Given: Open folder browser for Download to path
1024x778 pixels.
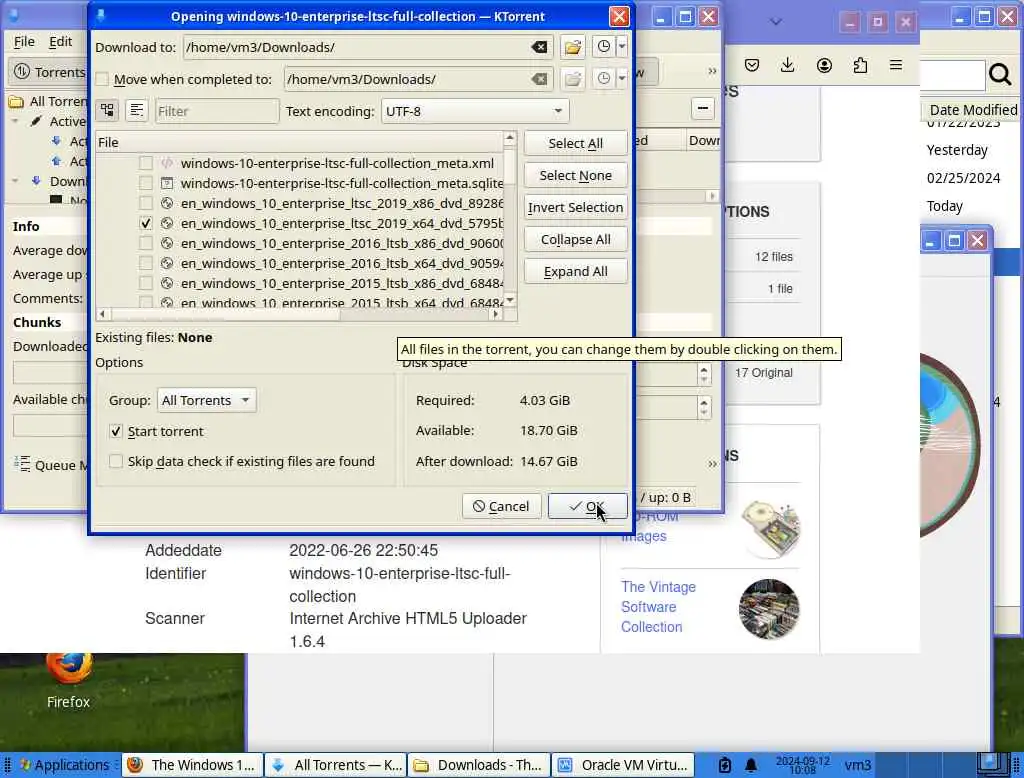Looking at the screenshot, I should [x=573, y=47].
